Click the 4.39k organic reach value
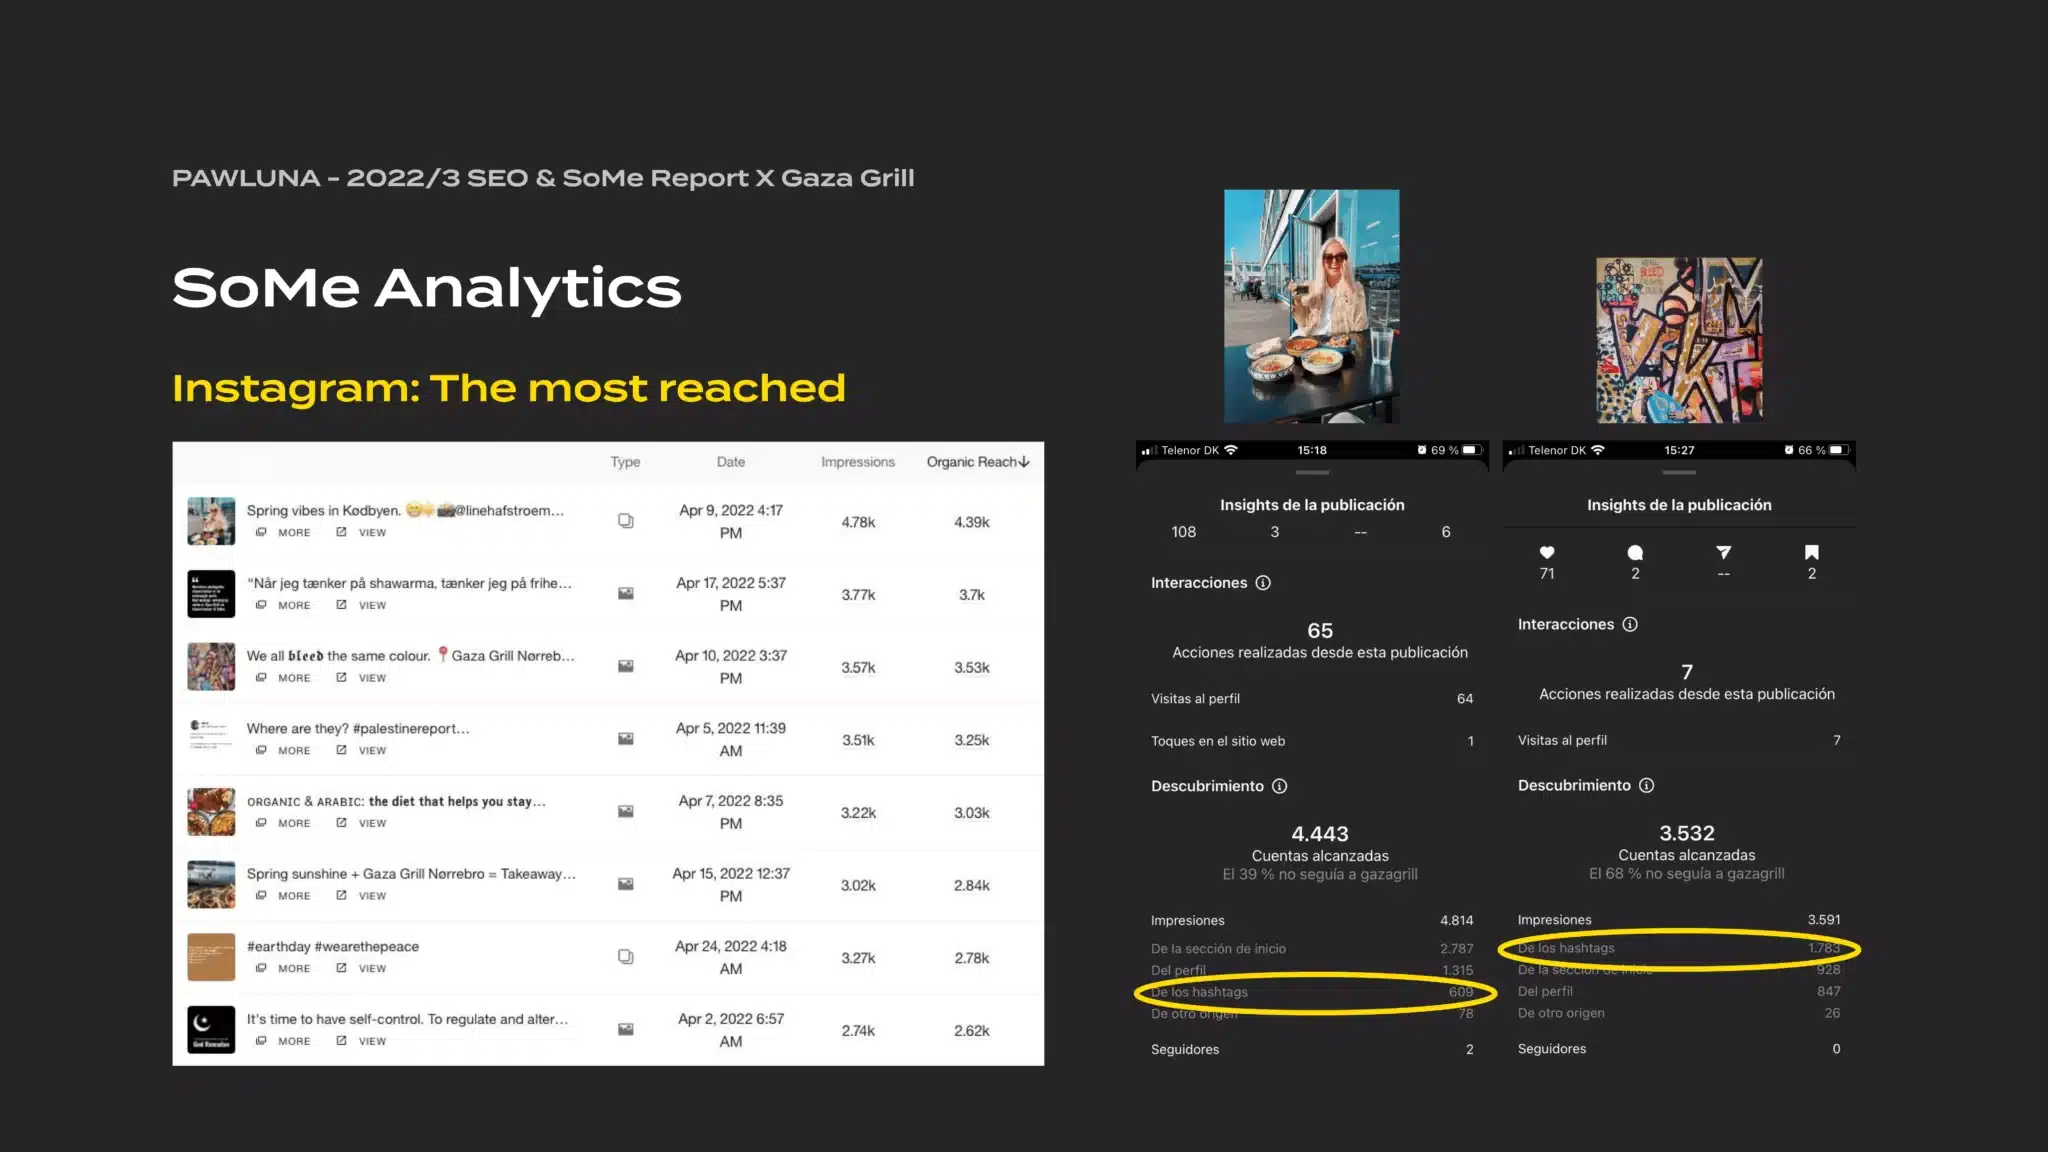The width and height of the screenshot is (2048, 1152). (x=971, y=522)
